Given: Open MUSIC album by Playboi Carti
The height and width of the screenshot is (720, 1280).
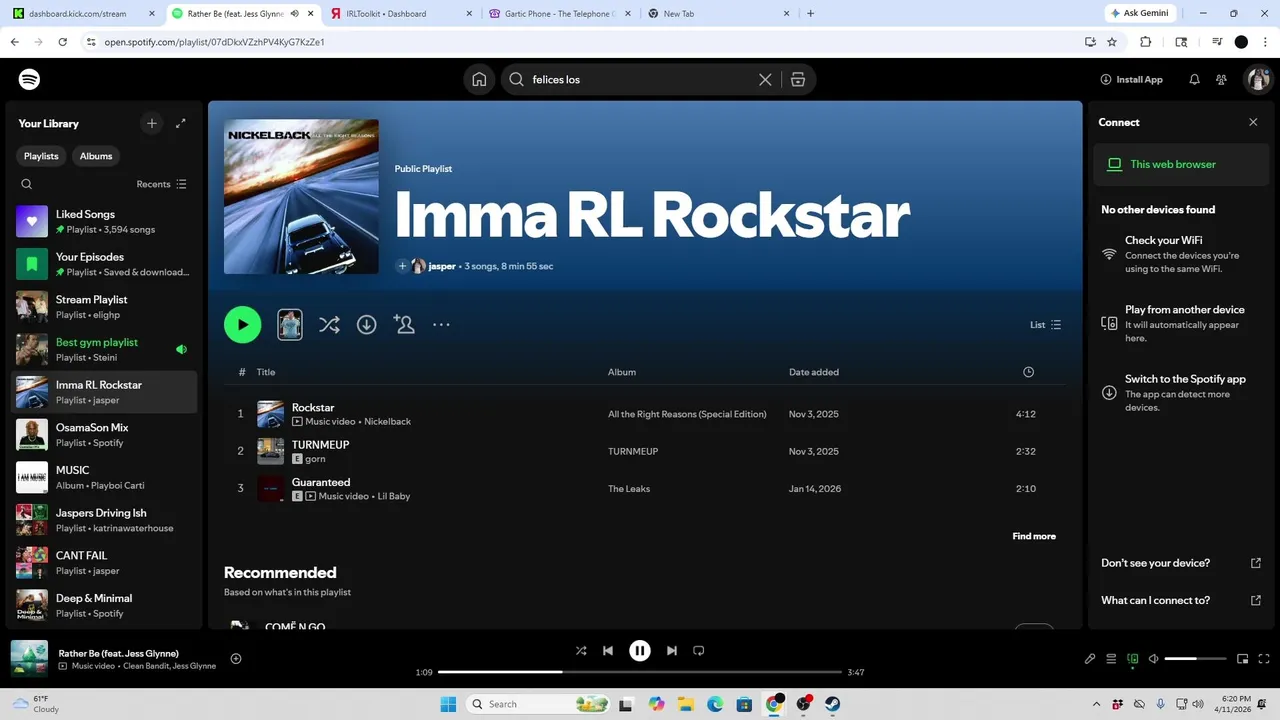Looking at the screenshot, I should coord(104,477).
